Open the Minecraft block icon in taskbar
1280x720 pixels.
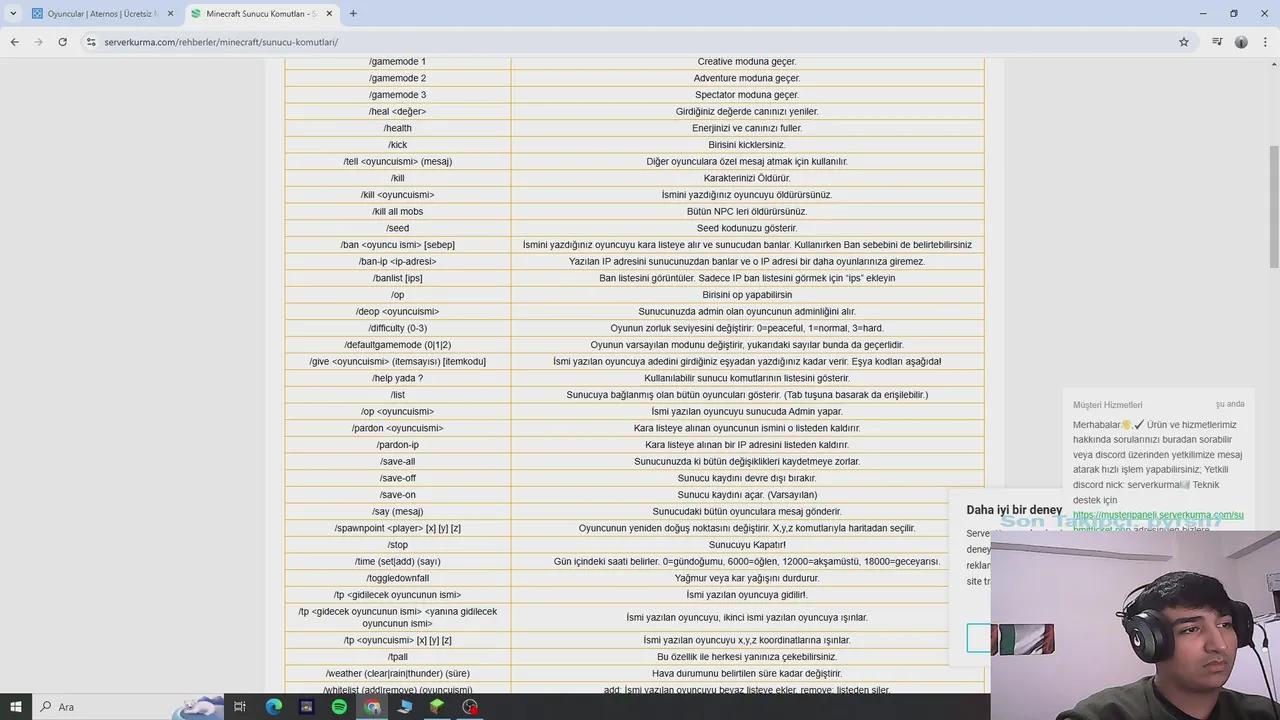437,707
